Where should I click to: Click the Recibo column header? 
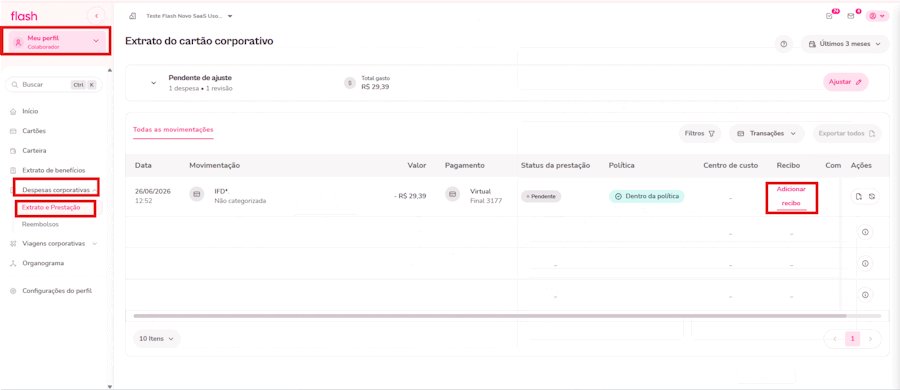click(788, 165)
